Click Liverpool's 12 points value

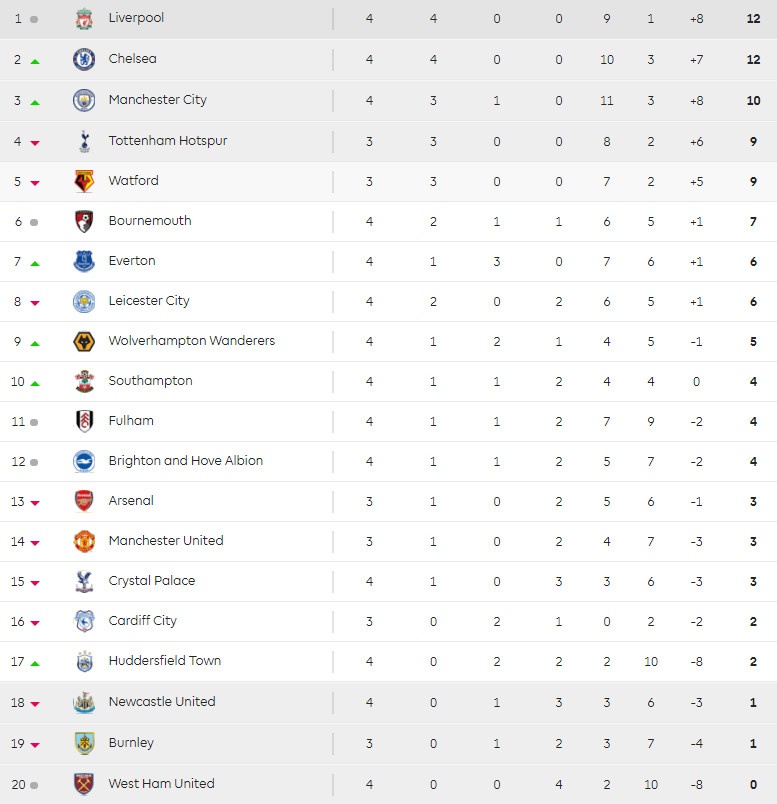point(753,18)
